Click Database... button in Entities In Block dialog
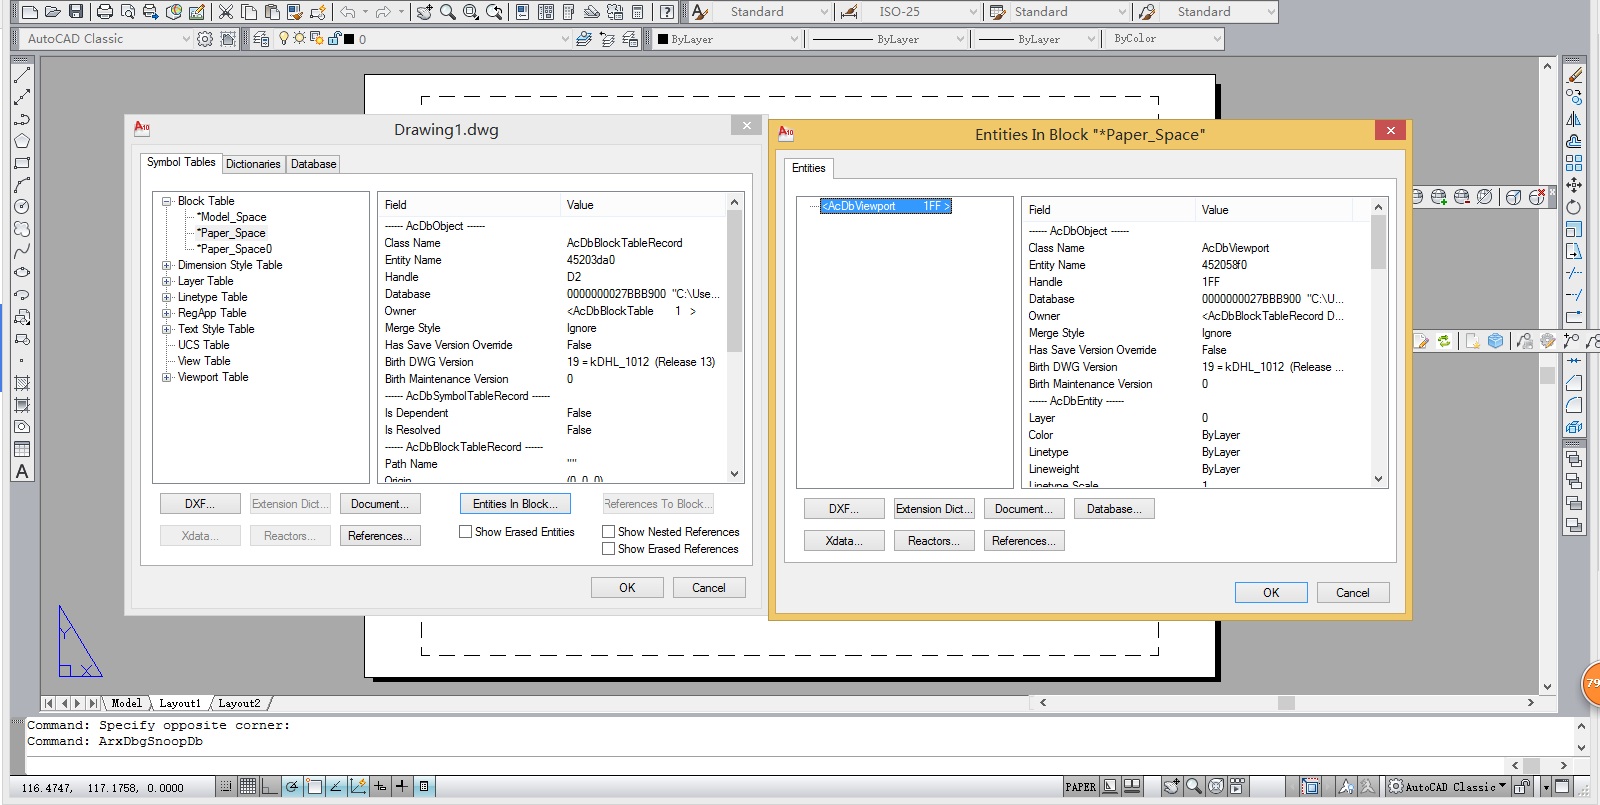The width and height of the screenshot is (1600, 805). 1115,509
